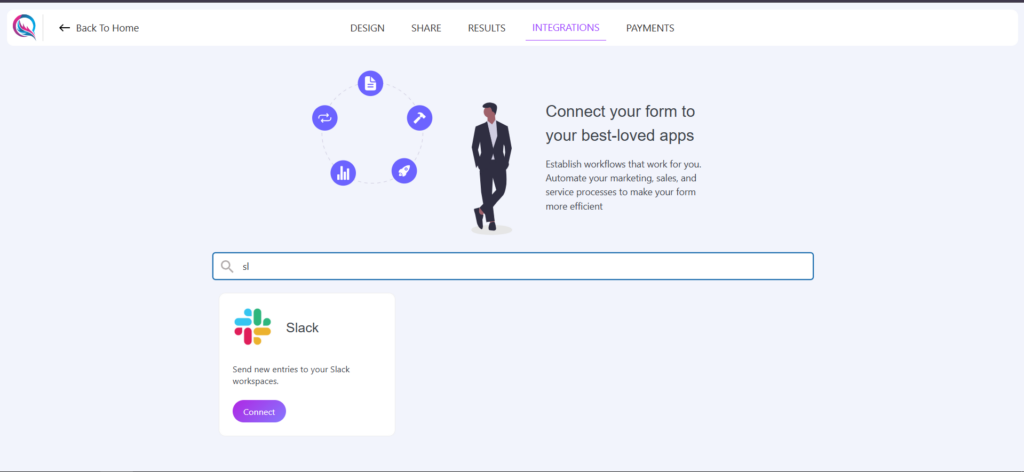The image size is (1024, 472).
Task: Click the 'Connect your form to your best-loved apps' heading
Action: (x=620, y=123)
